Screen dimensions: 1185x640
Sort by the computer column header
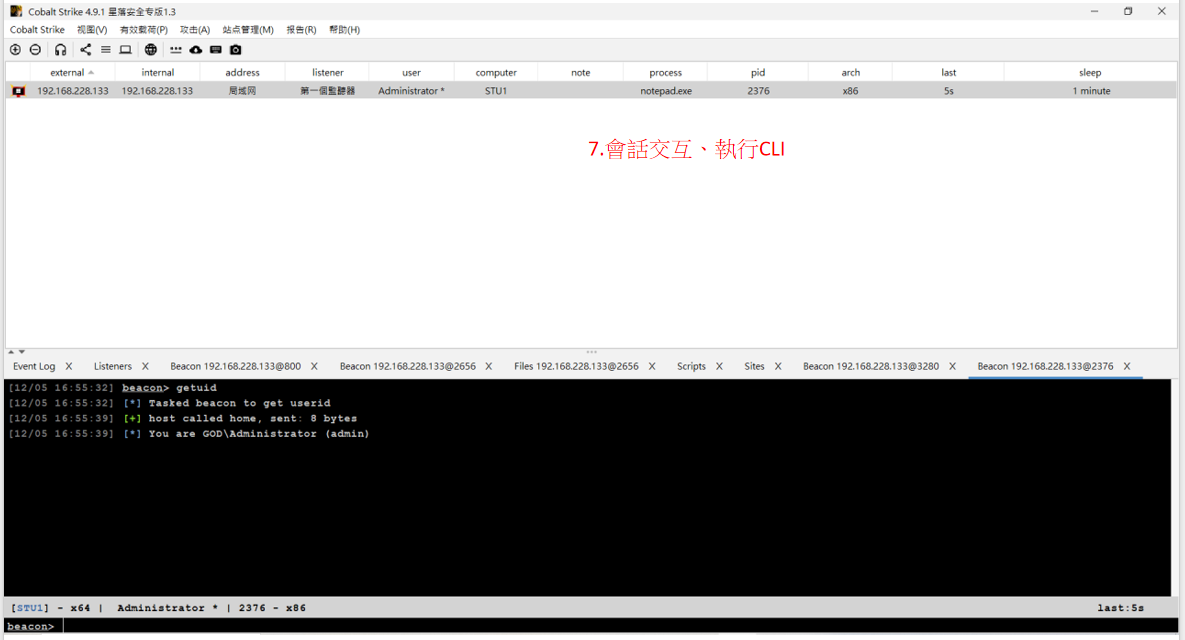point(497,73)
